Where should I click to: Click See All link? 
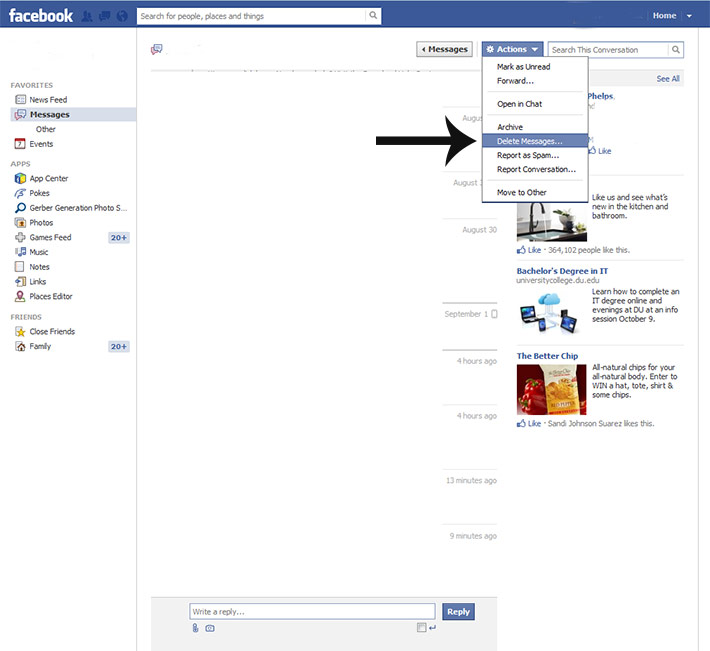click(668, 78)
